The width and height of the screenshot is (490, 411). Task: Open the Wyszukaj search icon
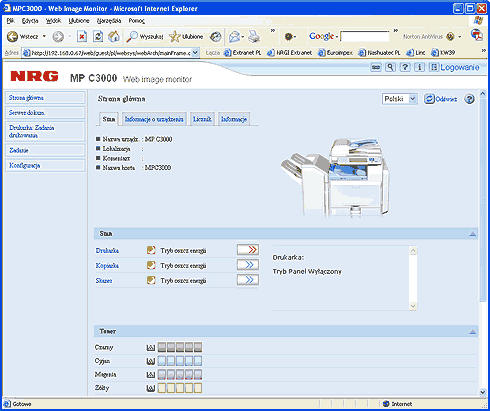pos(132,36)
